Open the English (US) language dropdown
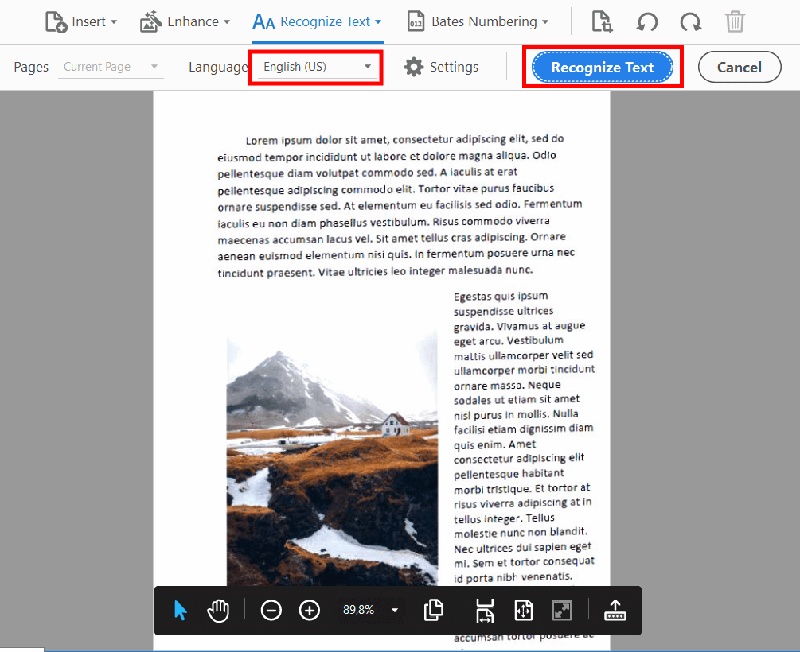 [316, 66]
